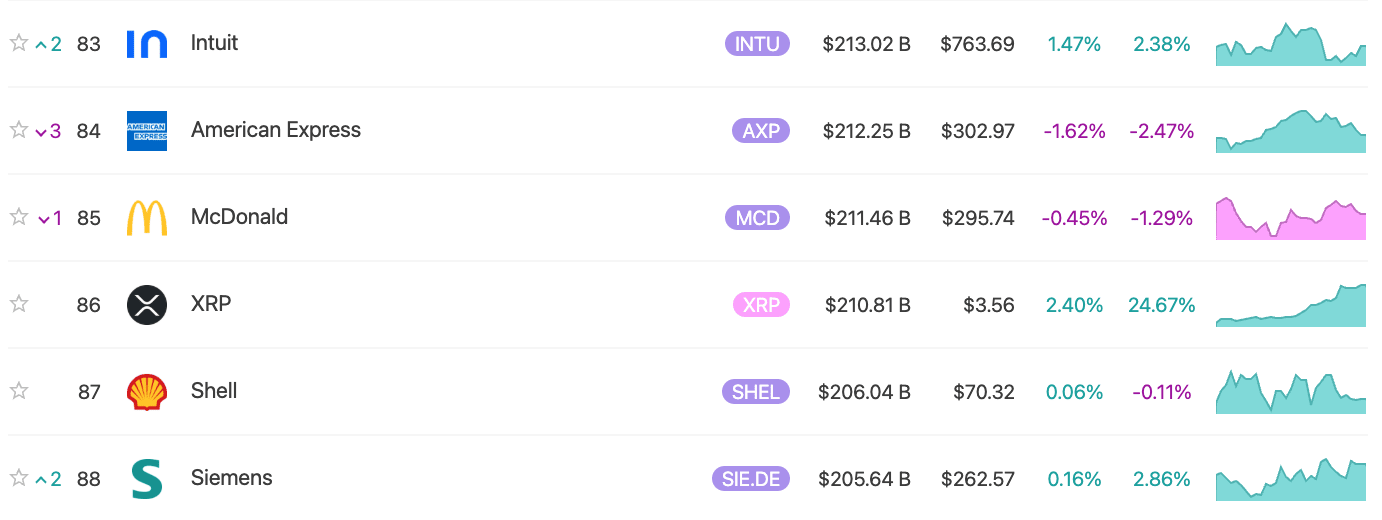This screenshot has height=520, width=1382.
Task: View the McDonald pink price sparkline chart
Action: coord(1291,218)
